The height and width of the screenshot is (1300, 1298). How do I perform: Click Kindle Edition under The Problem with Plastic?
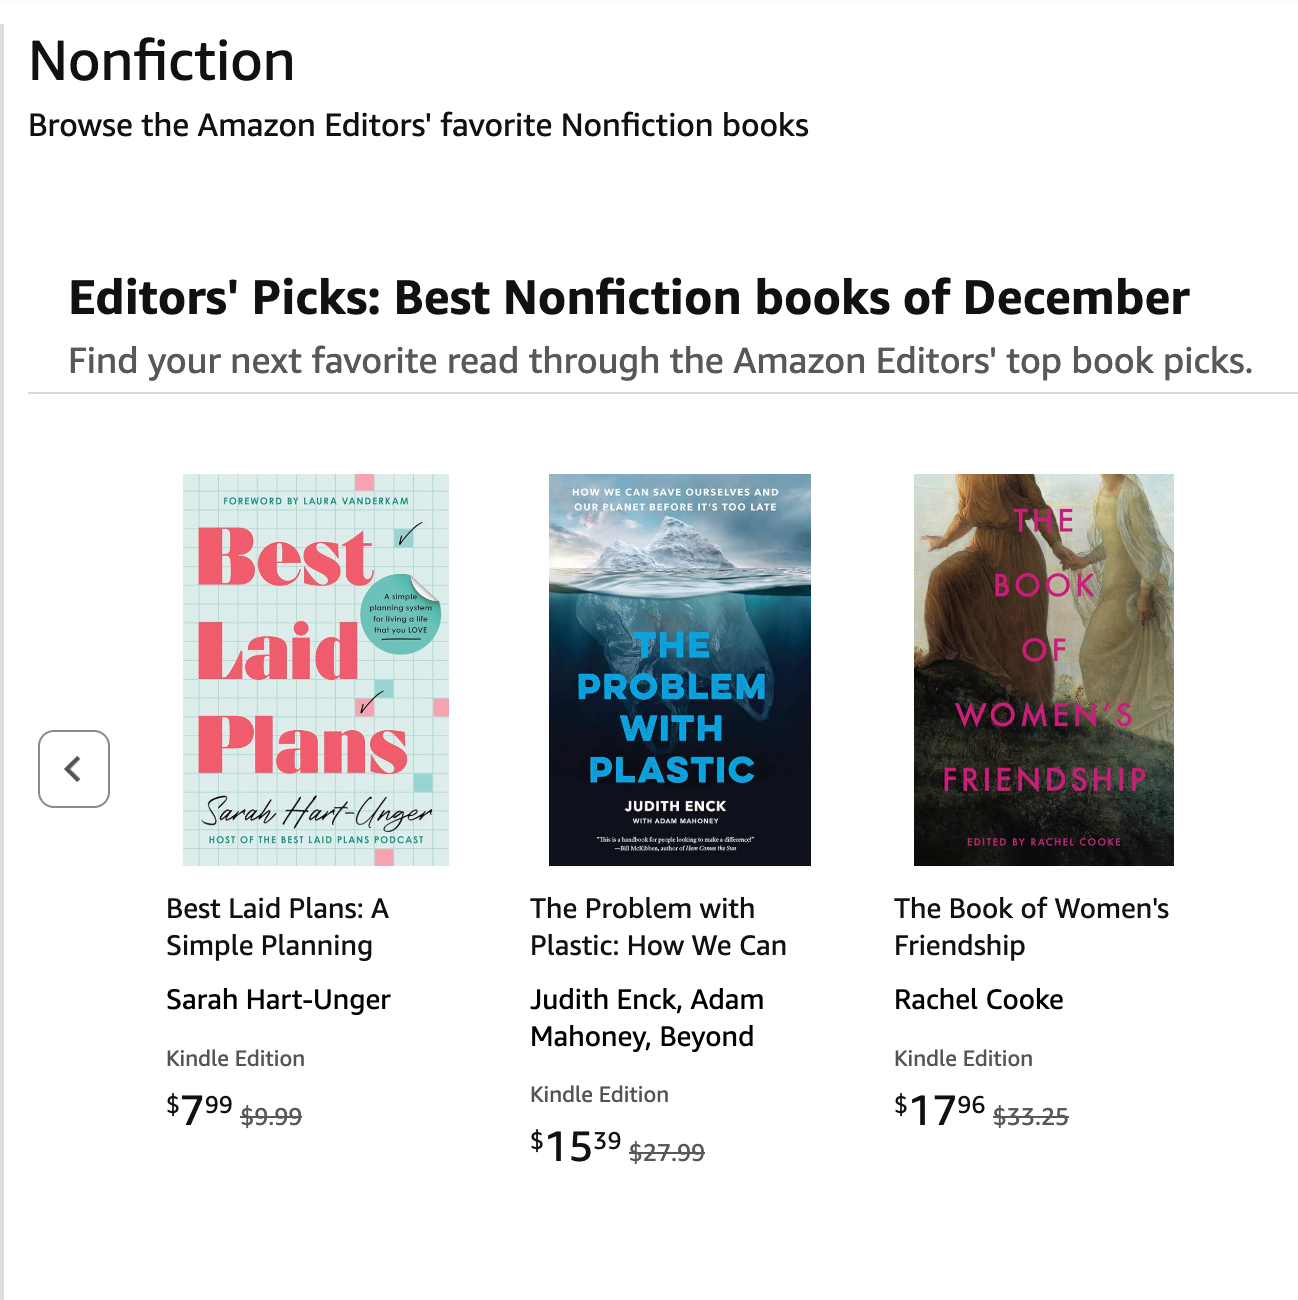(599, 1094)
